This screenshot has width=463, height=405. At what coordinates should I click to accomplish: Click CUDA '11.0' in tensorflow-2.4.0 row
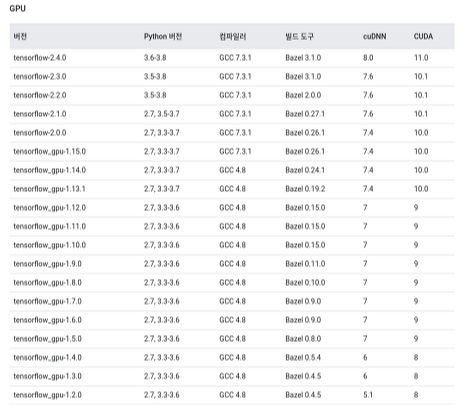[x=421, y=58]
